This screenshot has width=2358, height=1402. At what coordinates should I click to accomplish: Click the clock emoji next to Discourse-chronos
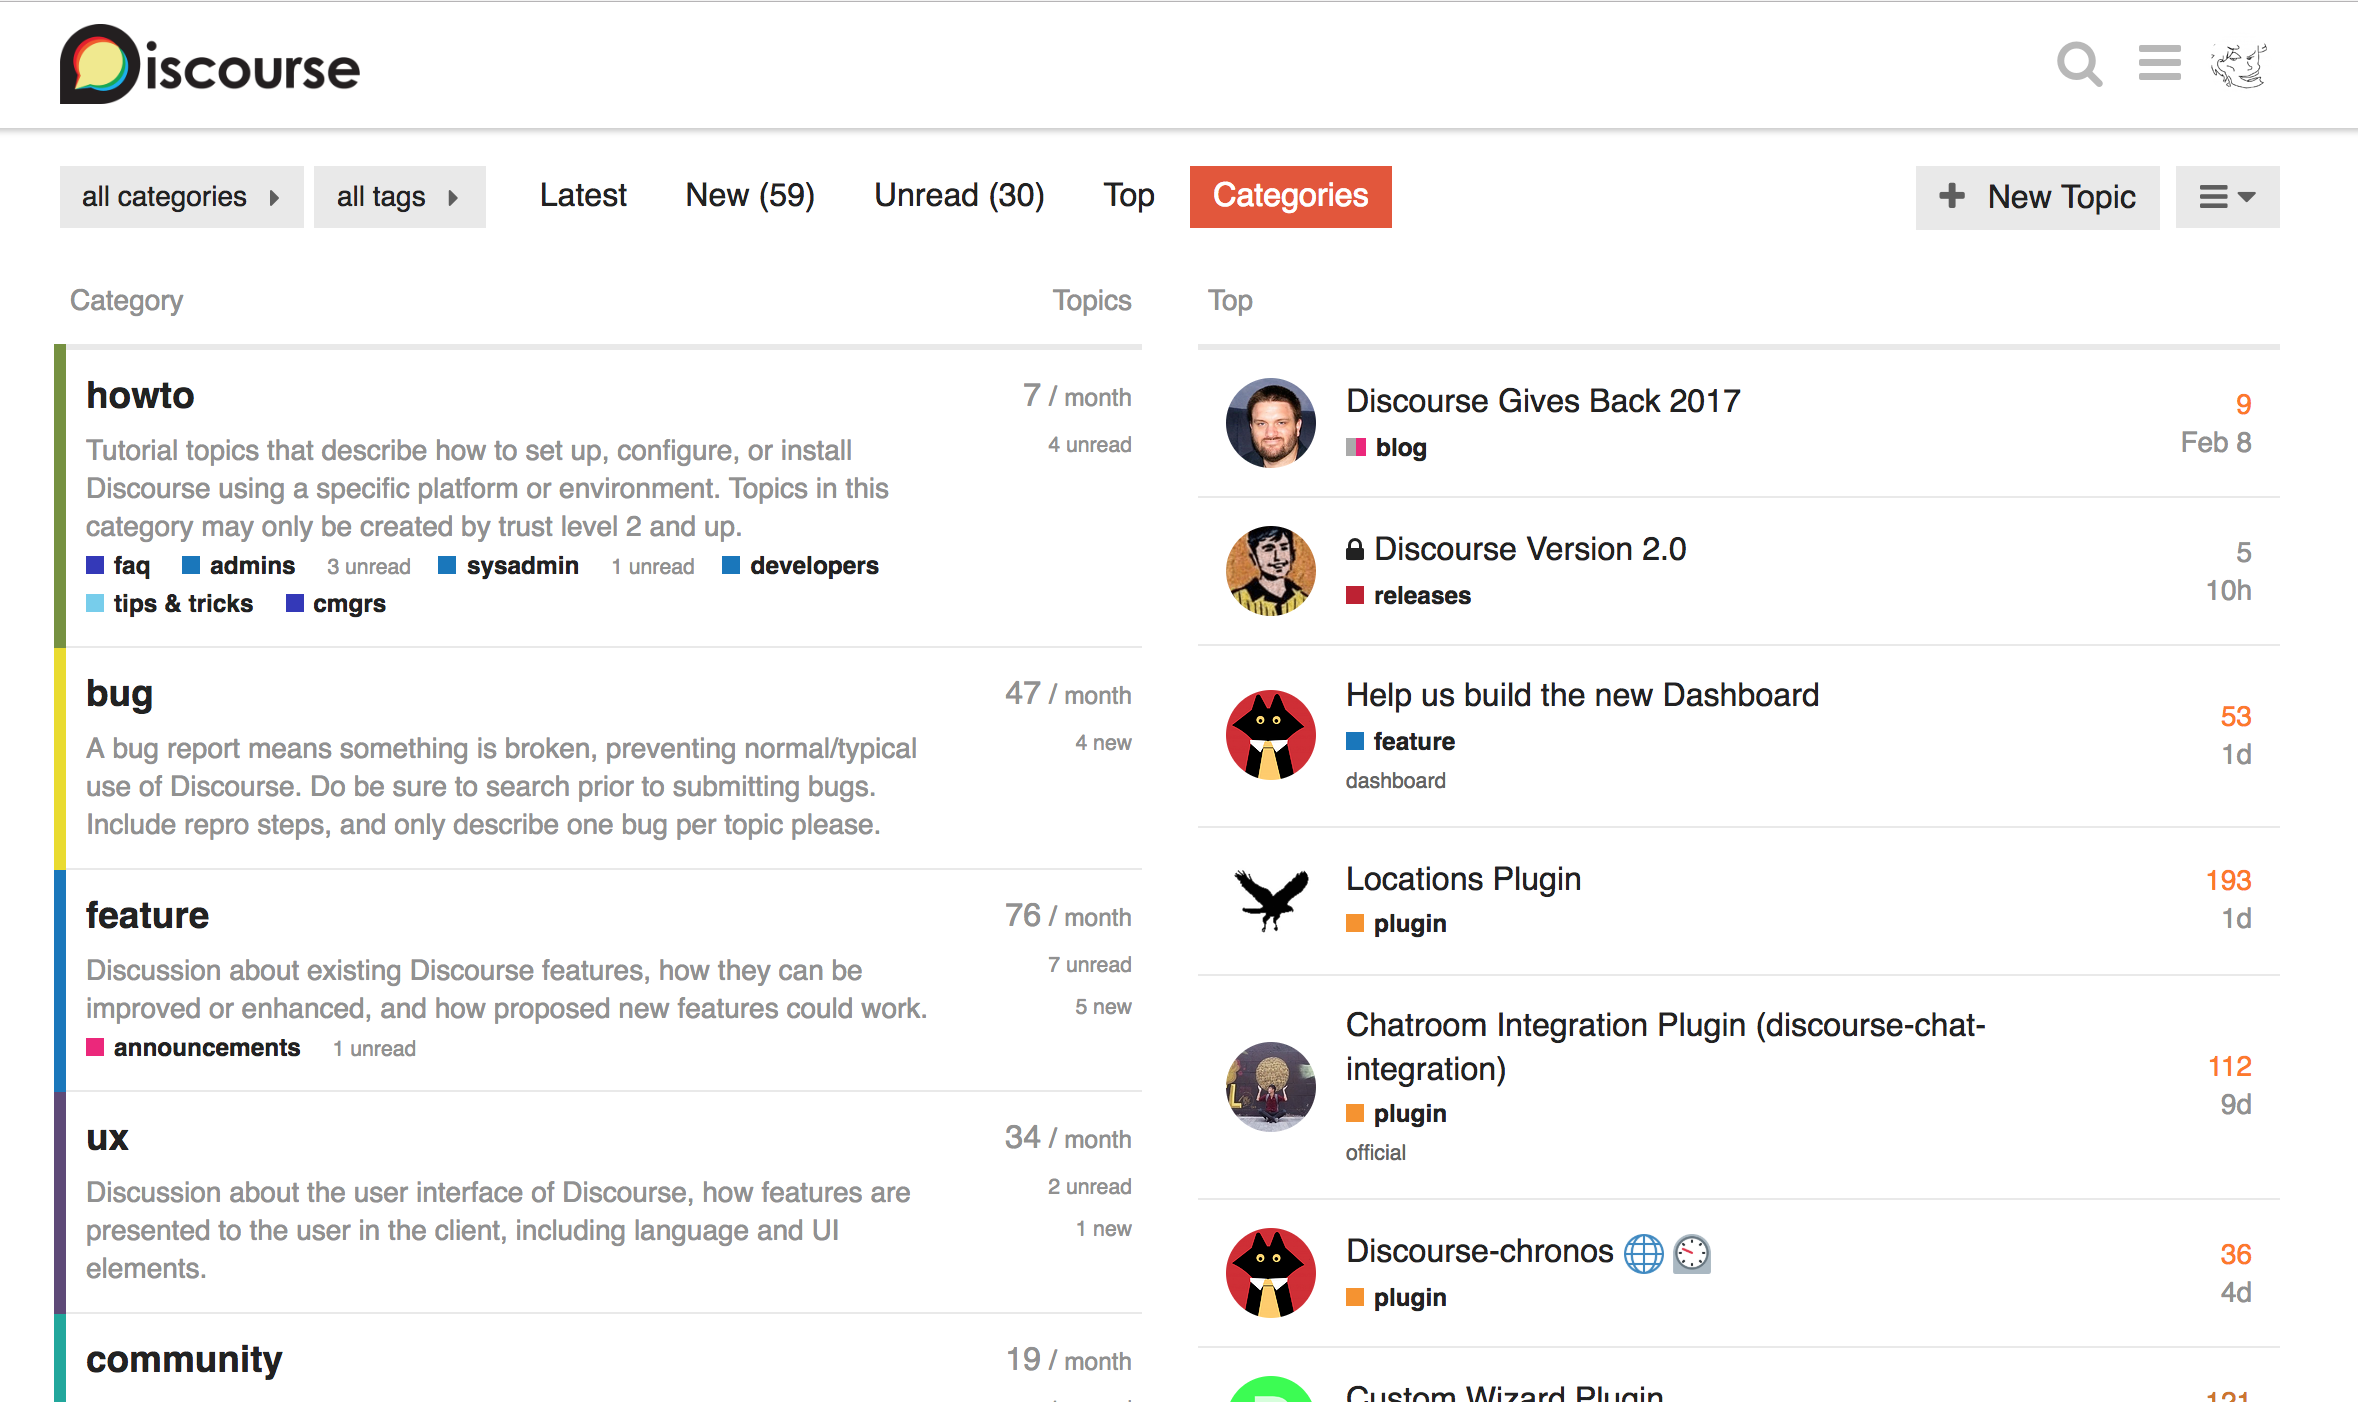pos(1691,1253)
